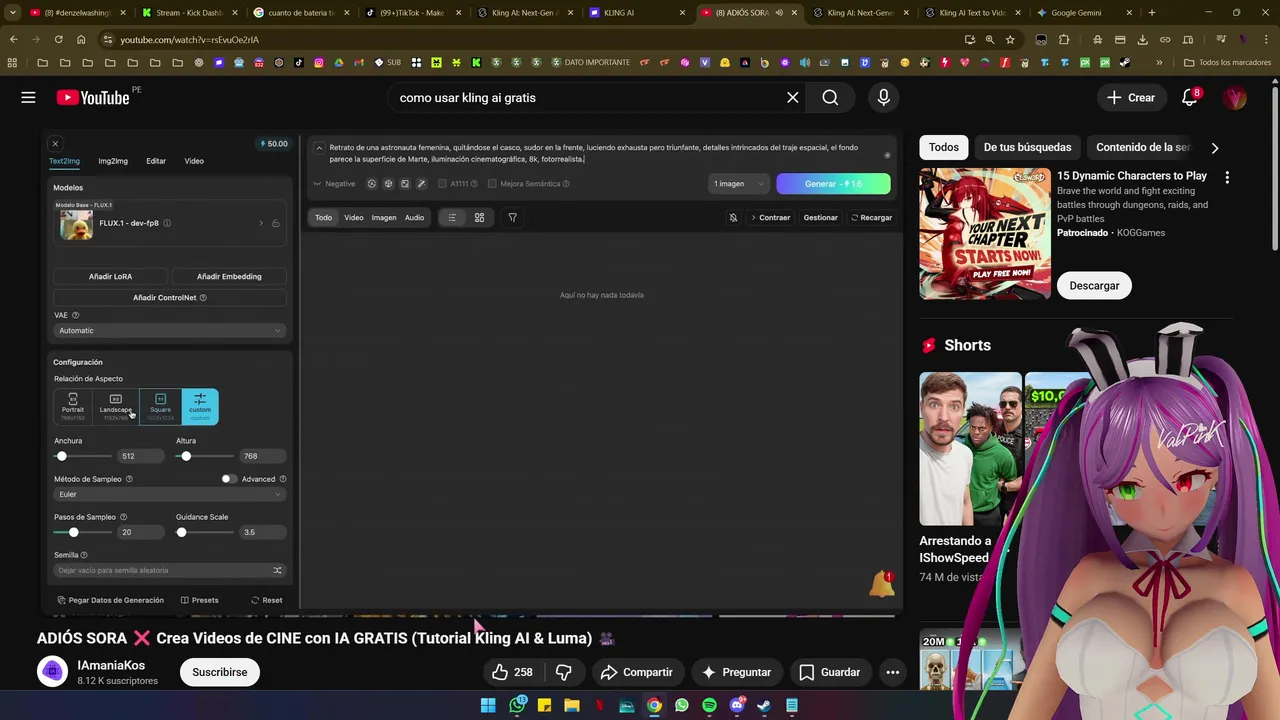
Task: Open the 1 imagen count dropdown
Action: 739,184
